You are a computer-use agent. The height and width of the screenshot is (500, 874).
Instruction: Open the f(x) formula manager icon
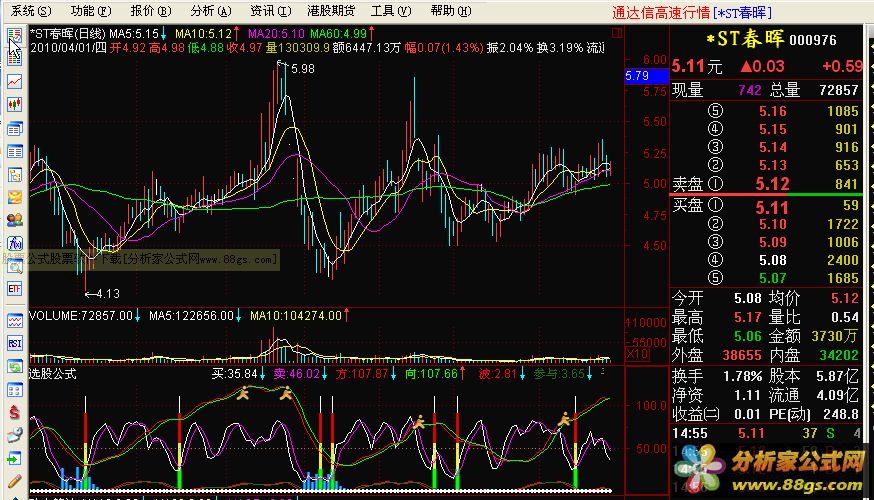[14, 243]
